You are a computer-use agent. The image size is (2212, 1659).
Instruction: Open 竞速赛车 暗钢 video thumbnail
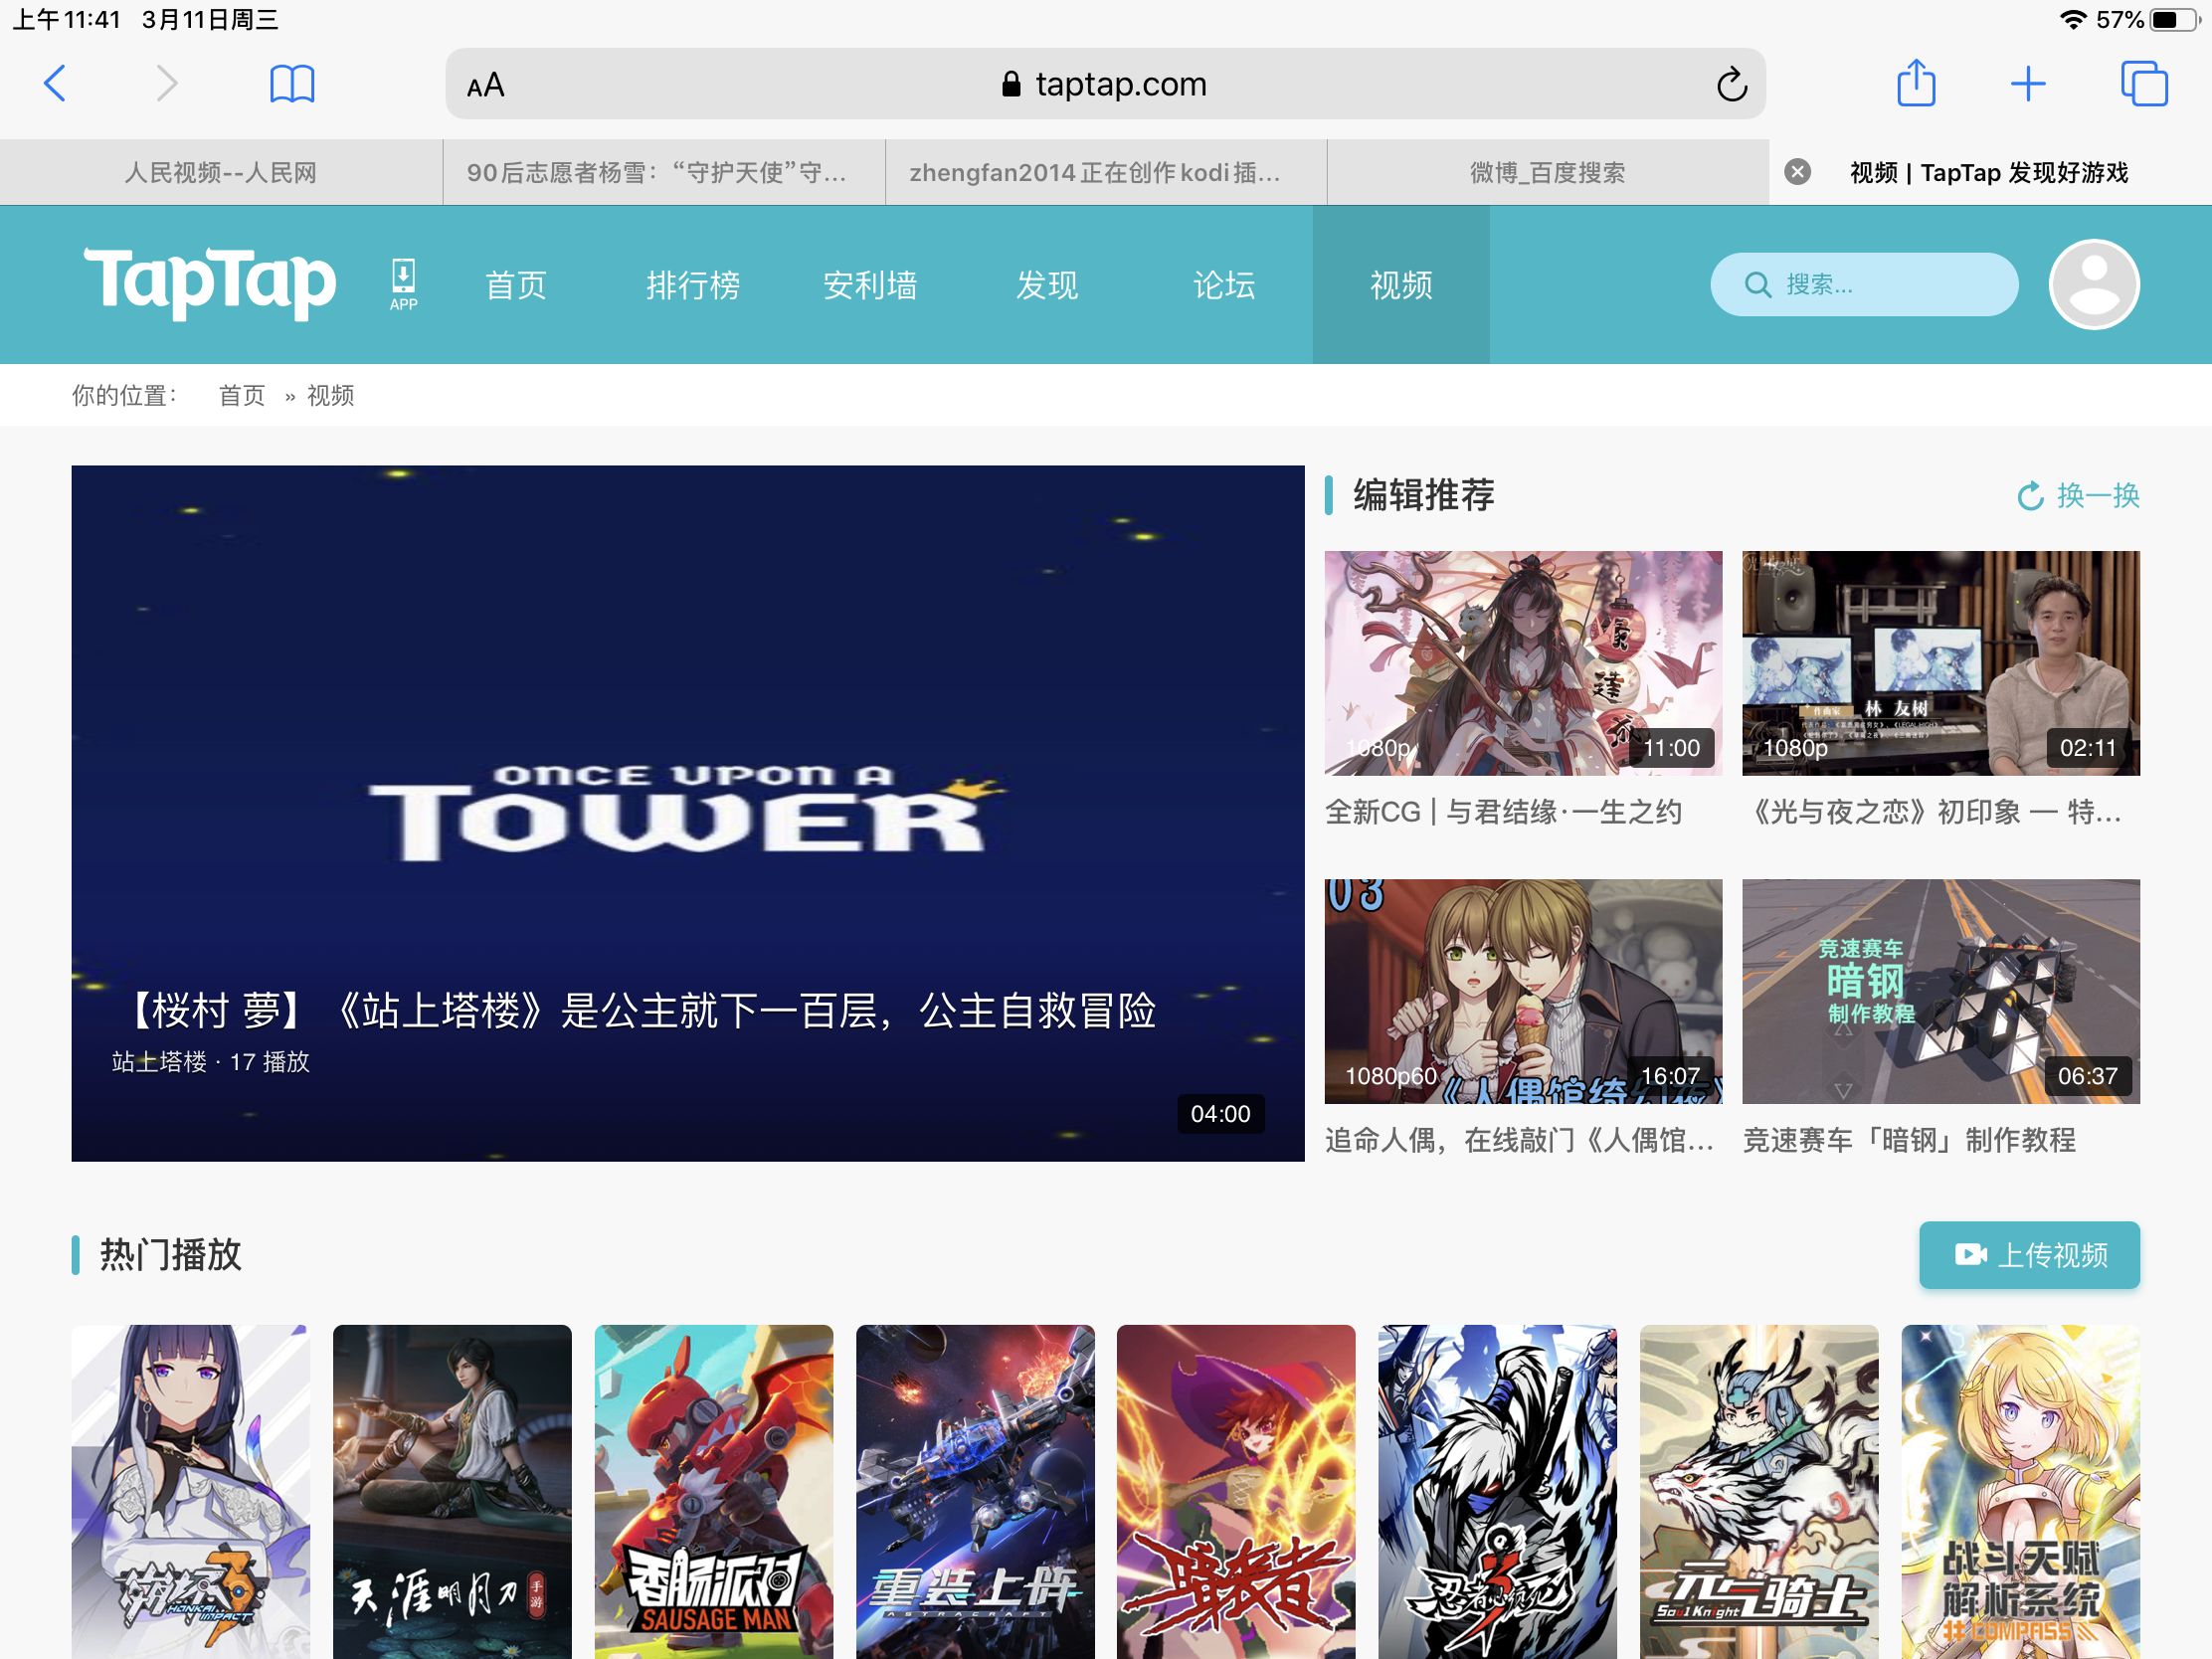[x=1941, y=991]
